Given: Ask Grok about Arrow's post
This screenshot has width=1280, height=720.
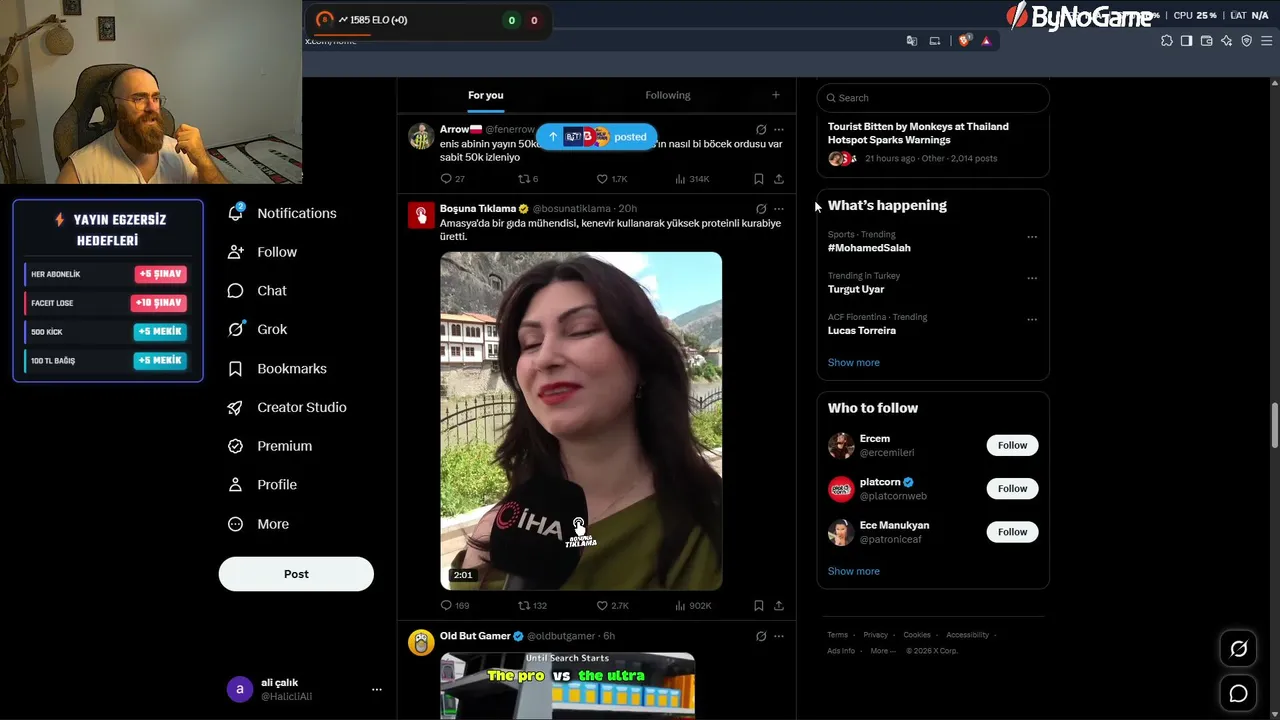Looking at the screenshot, I should click(x=761, y=130).
